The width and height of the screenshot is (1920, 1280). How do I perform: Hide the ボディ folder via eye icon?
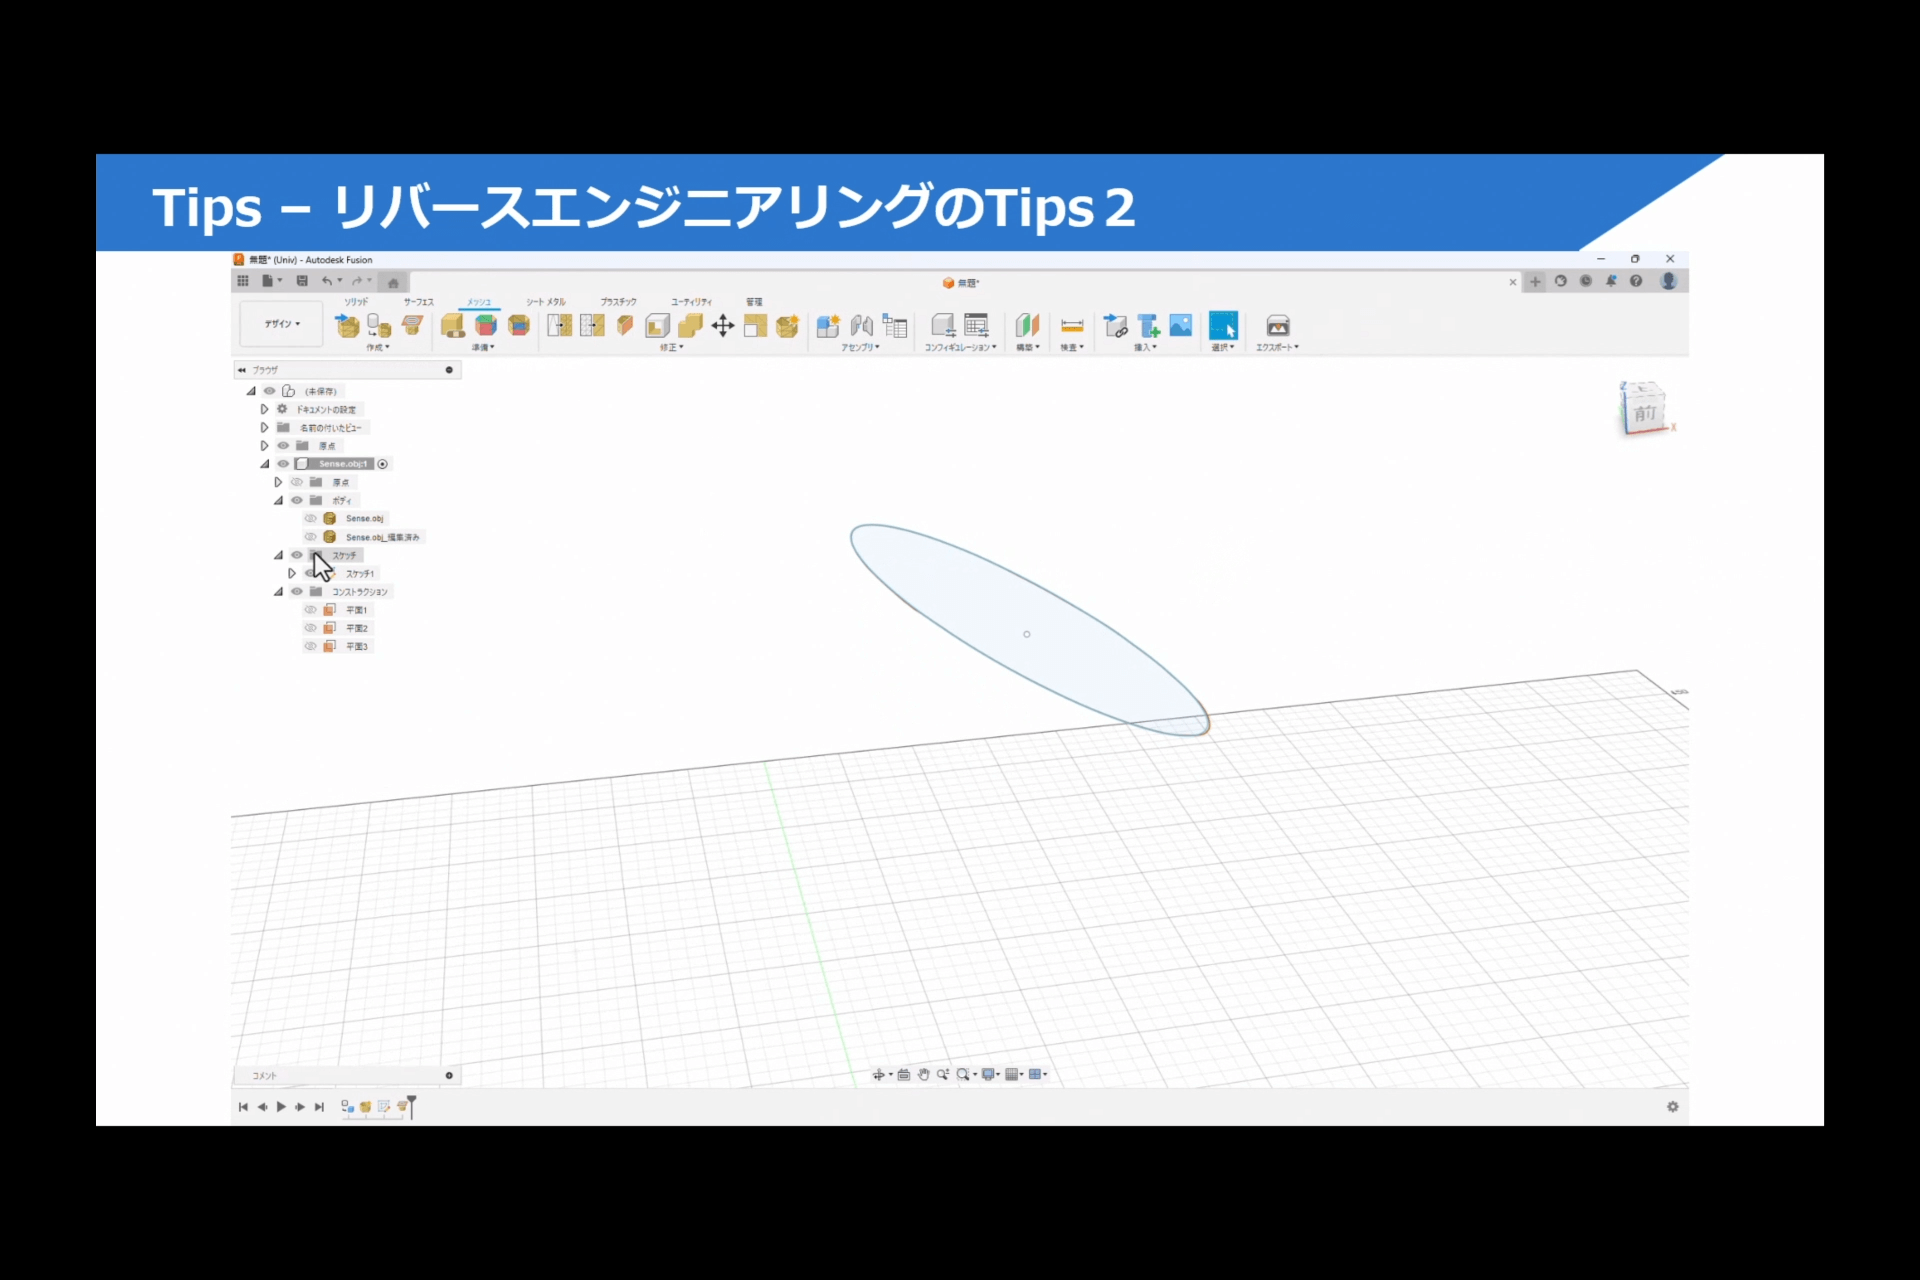(297, 500)
